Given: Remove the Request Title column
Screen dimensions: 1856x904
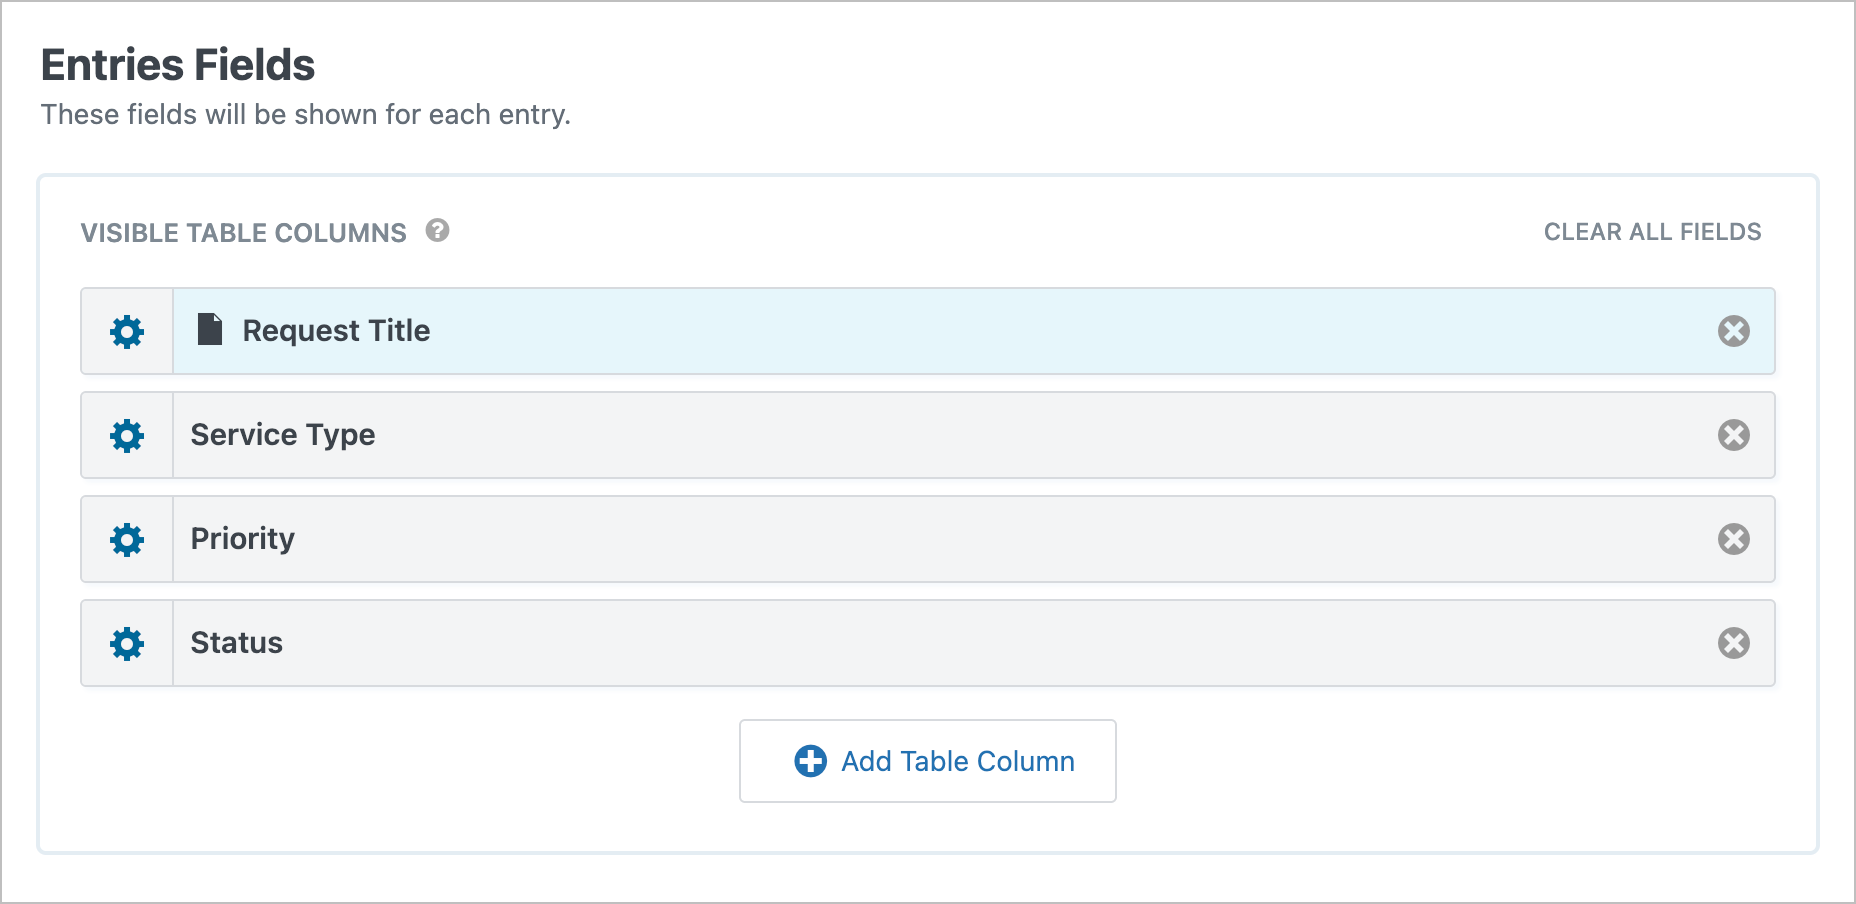Looking at the screenshot, I should pyautogui.click(x=1734, y=331).
